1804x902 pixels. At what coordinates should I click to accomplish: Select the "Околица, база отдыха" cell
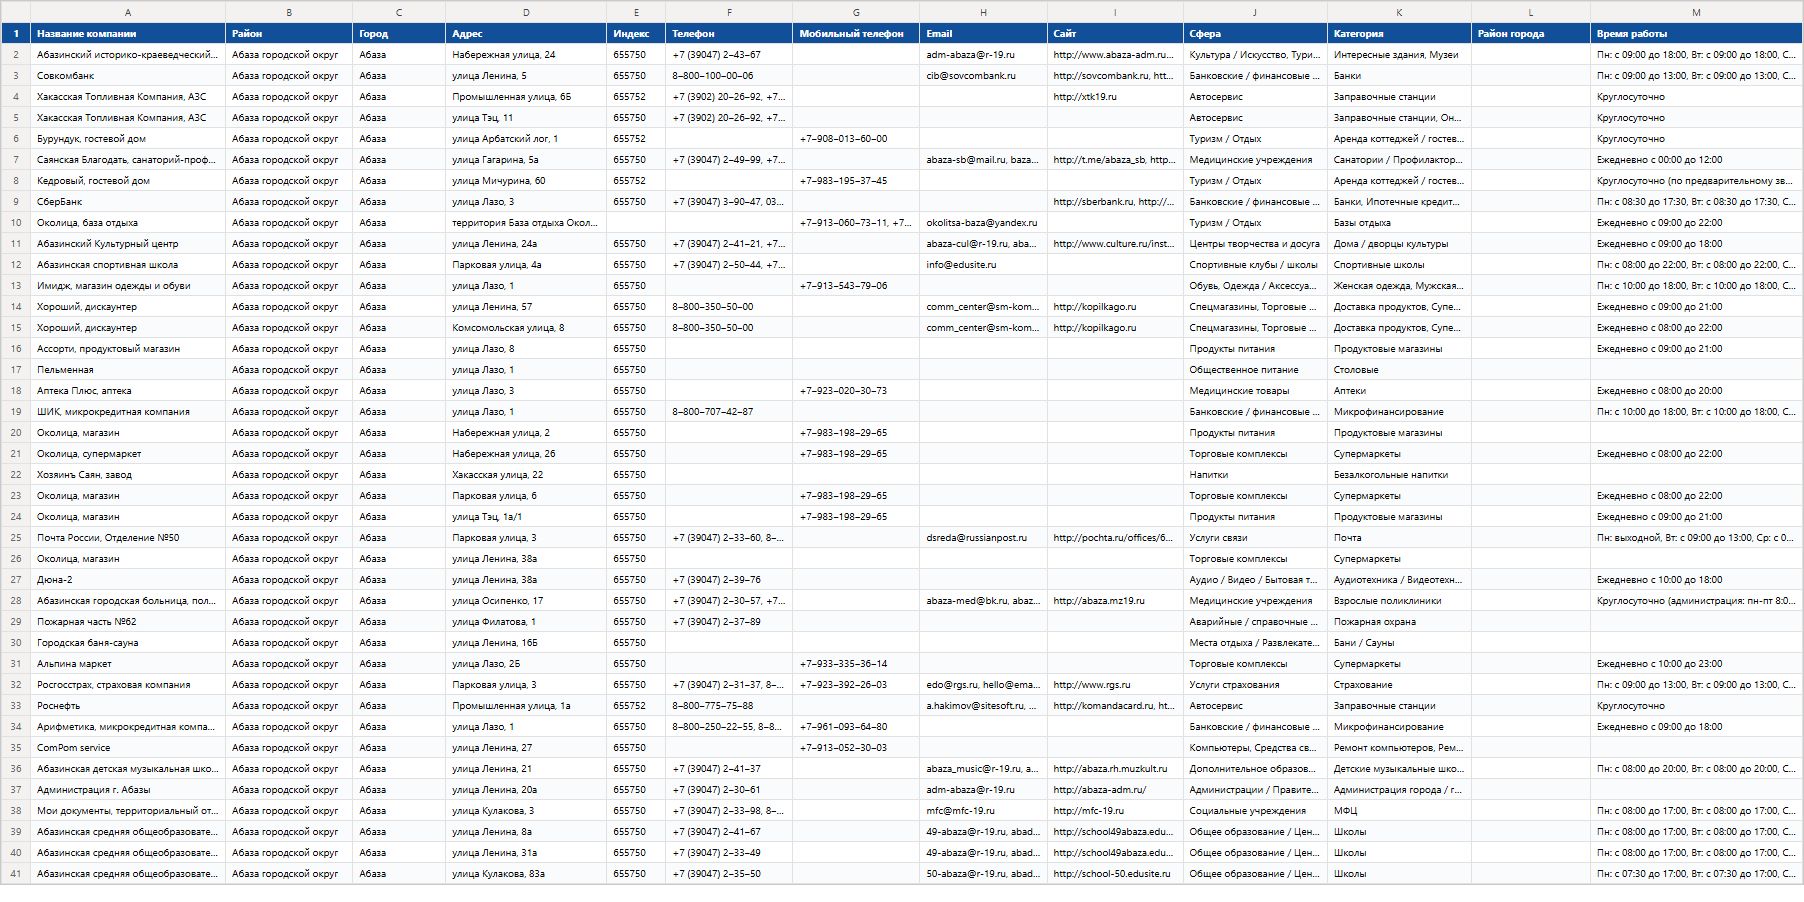(128, 223)
